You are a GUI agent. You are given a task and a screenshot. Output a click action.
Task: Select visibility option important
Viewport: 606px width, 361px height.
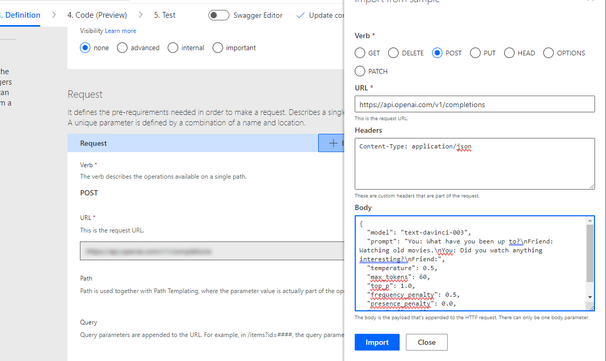click(x=218, y=48)
